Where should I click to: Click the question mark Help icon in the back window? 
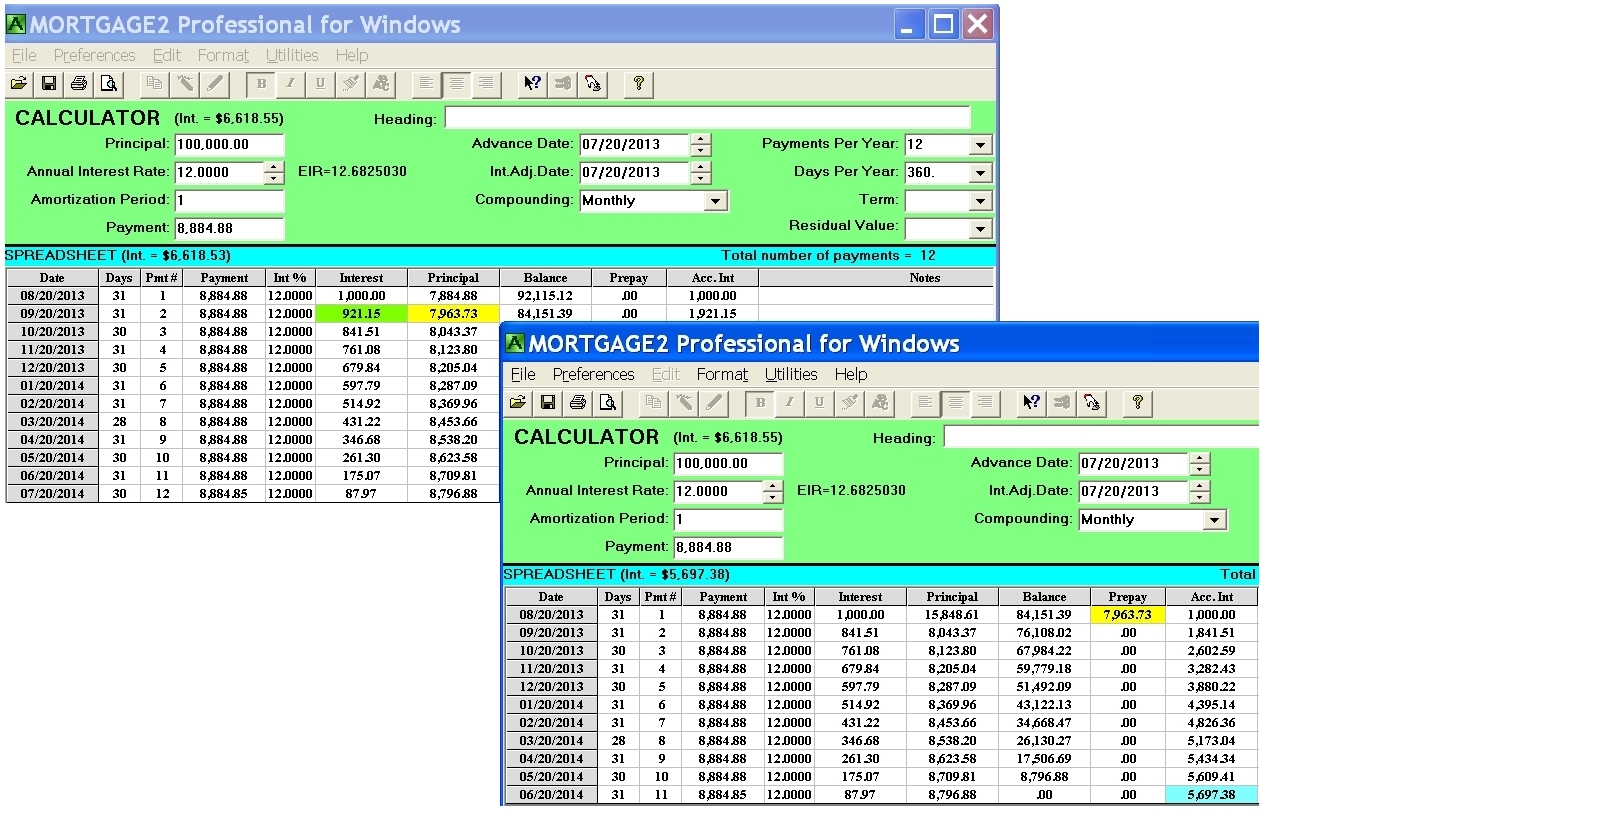pos(638,84)
